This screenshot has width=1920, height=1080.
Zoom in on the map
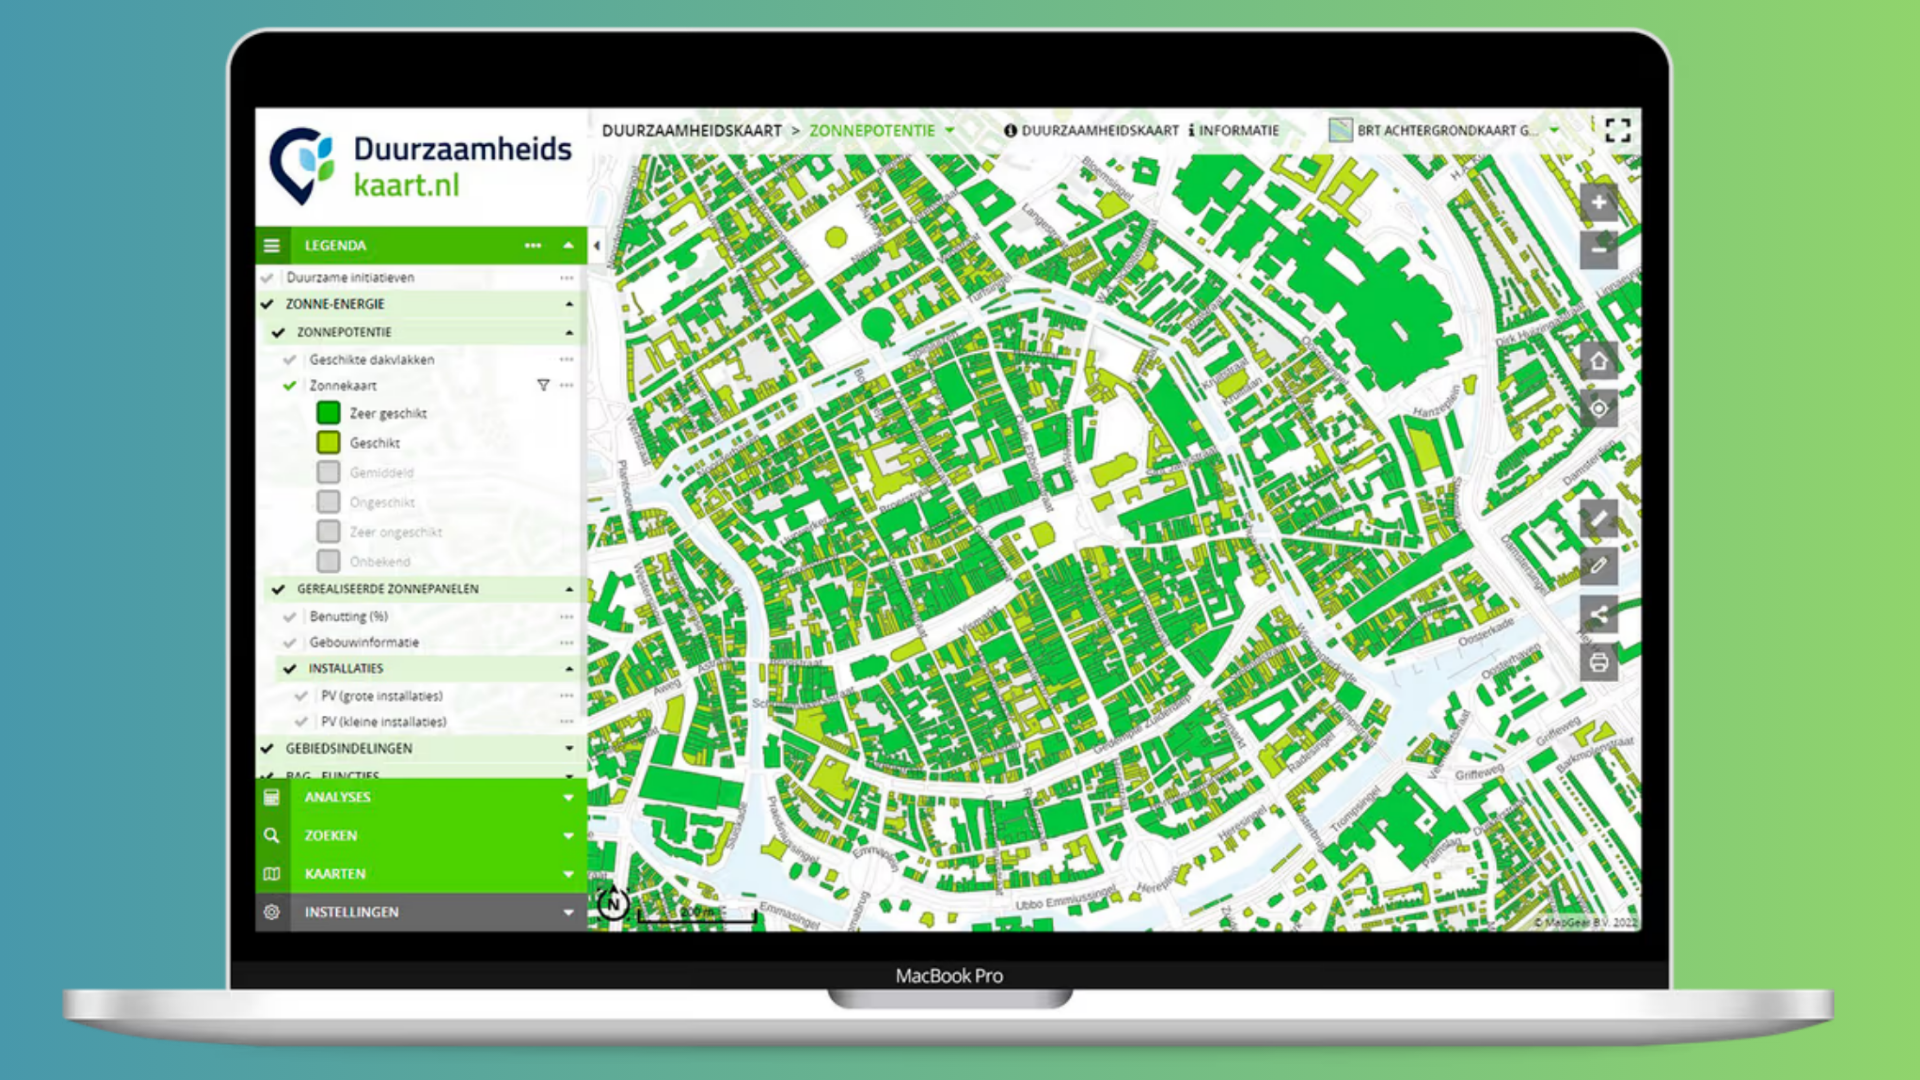pyautogui.click(x=1598, y=203)
